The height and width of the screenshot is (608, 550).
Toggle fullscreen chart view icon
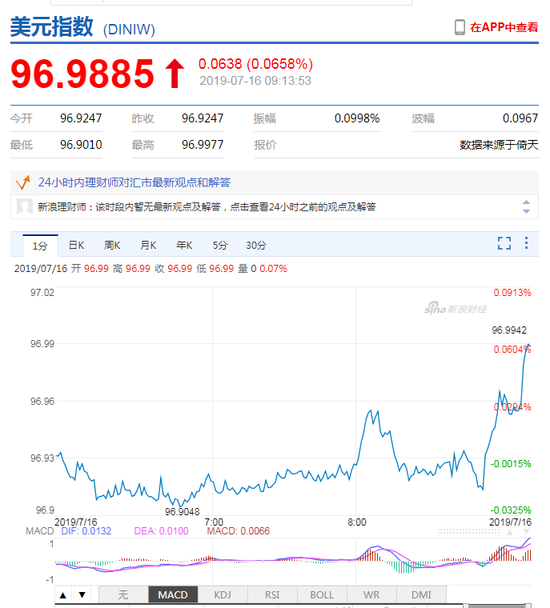pos(504,244)
